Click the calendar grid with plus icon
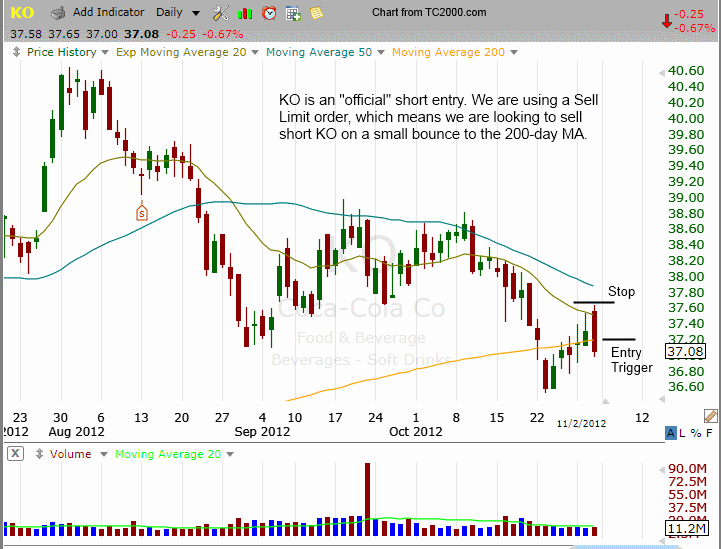Screen dimensions: 721x549 pyautogui.click(x=293, y=13)
